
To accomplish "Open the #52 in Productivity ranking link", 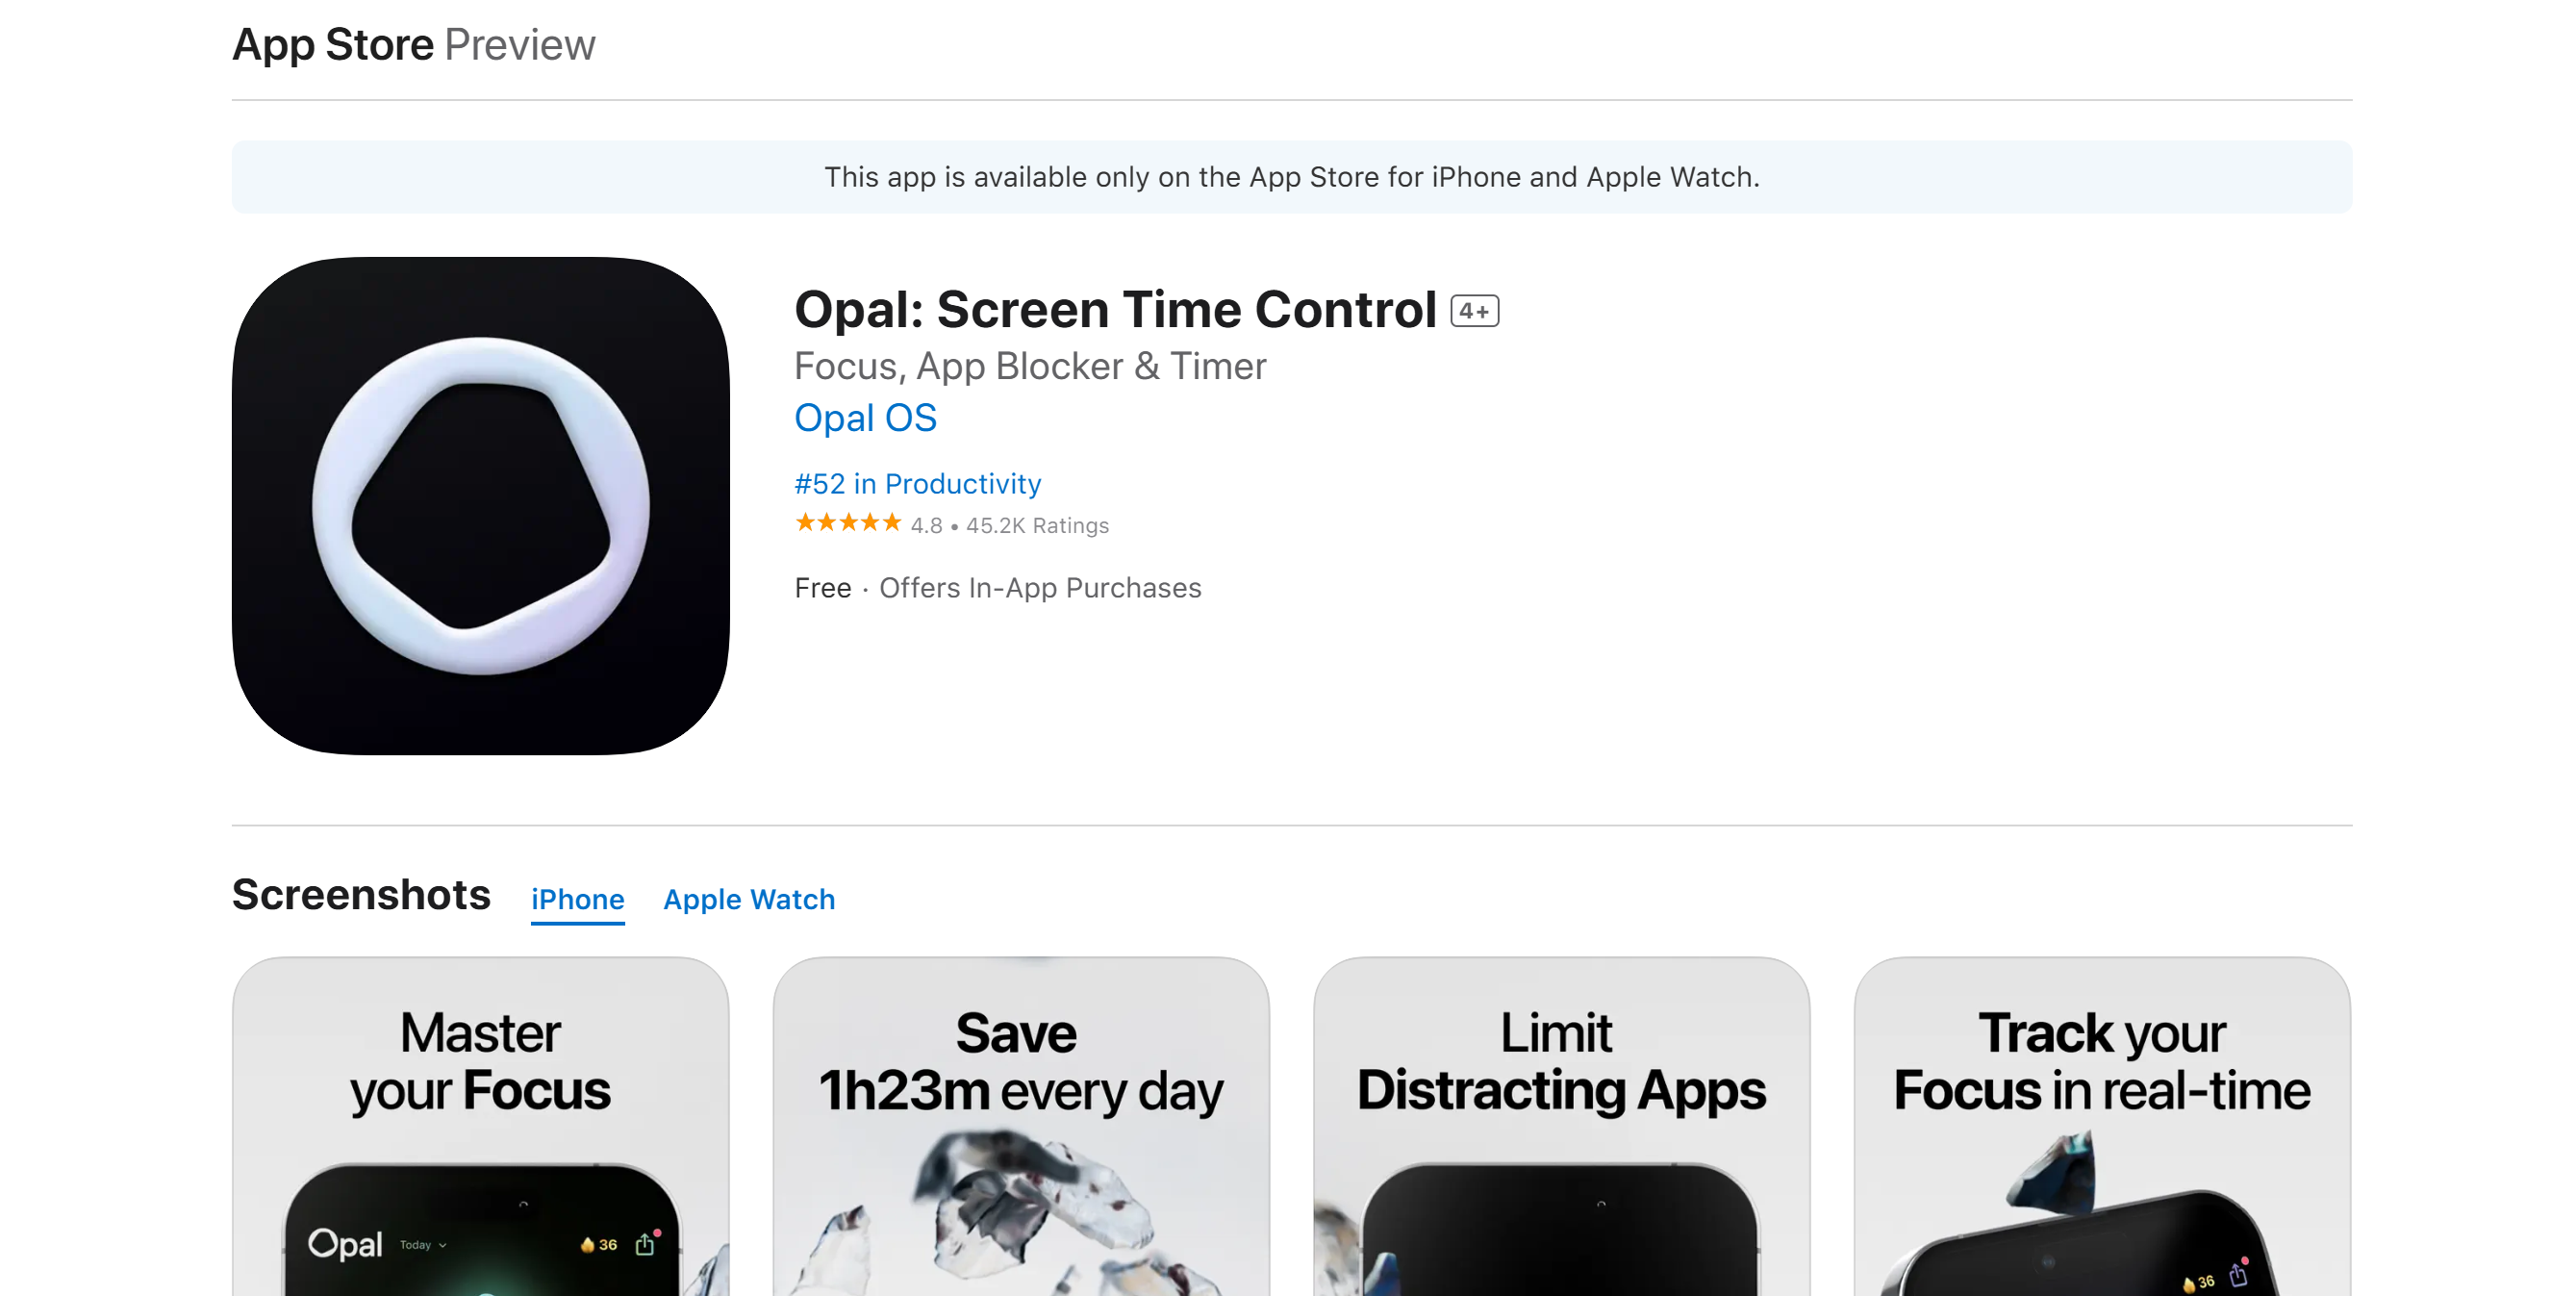I will pos(917,484).
